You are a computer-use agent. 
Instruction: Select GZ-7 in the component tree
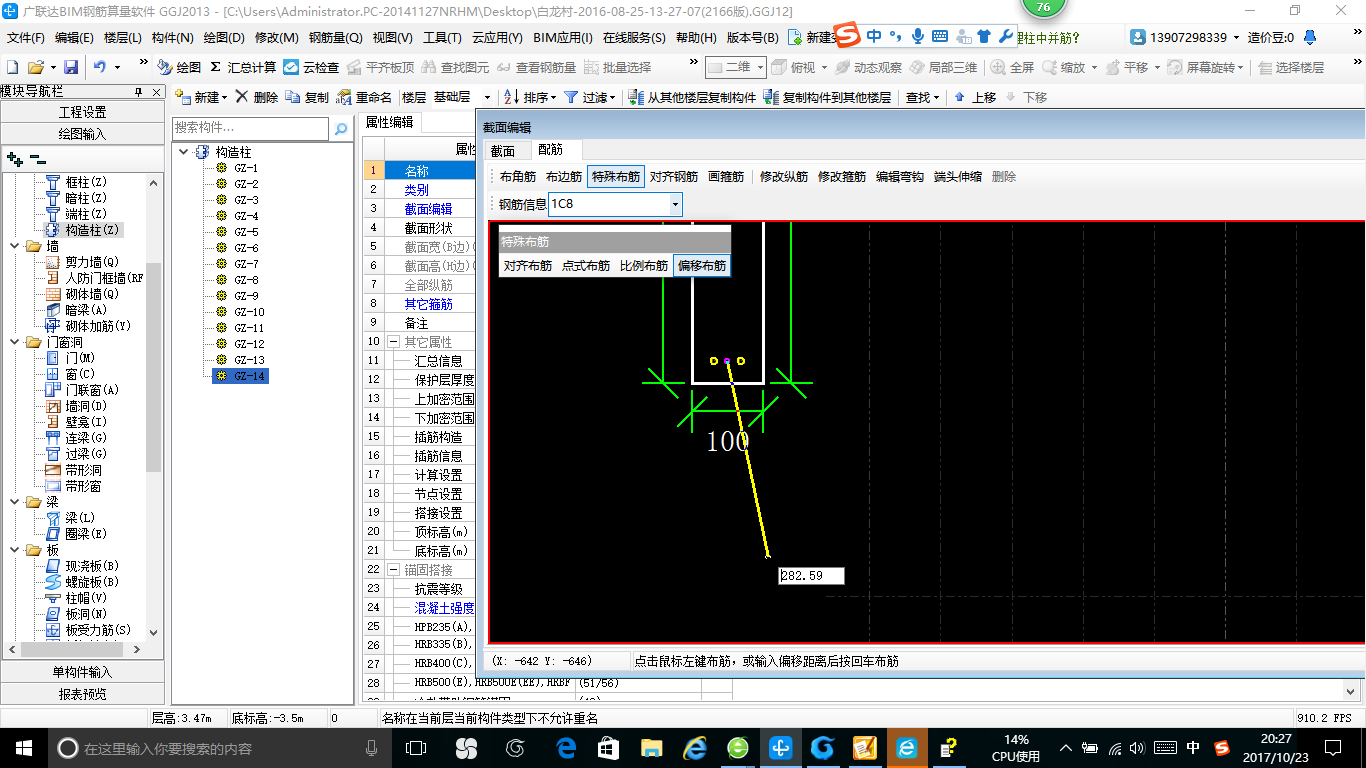click(x=246, y=264)
